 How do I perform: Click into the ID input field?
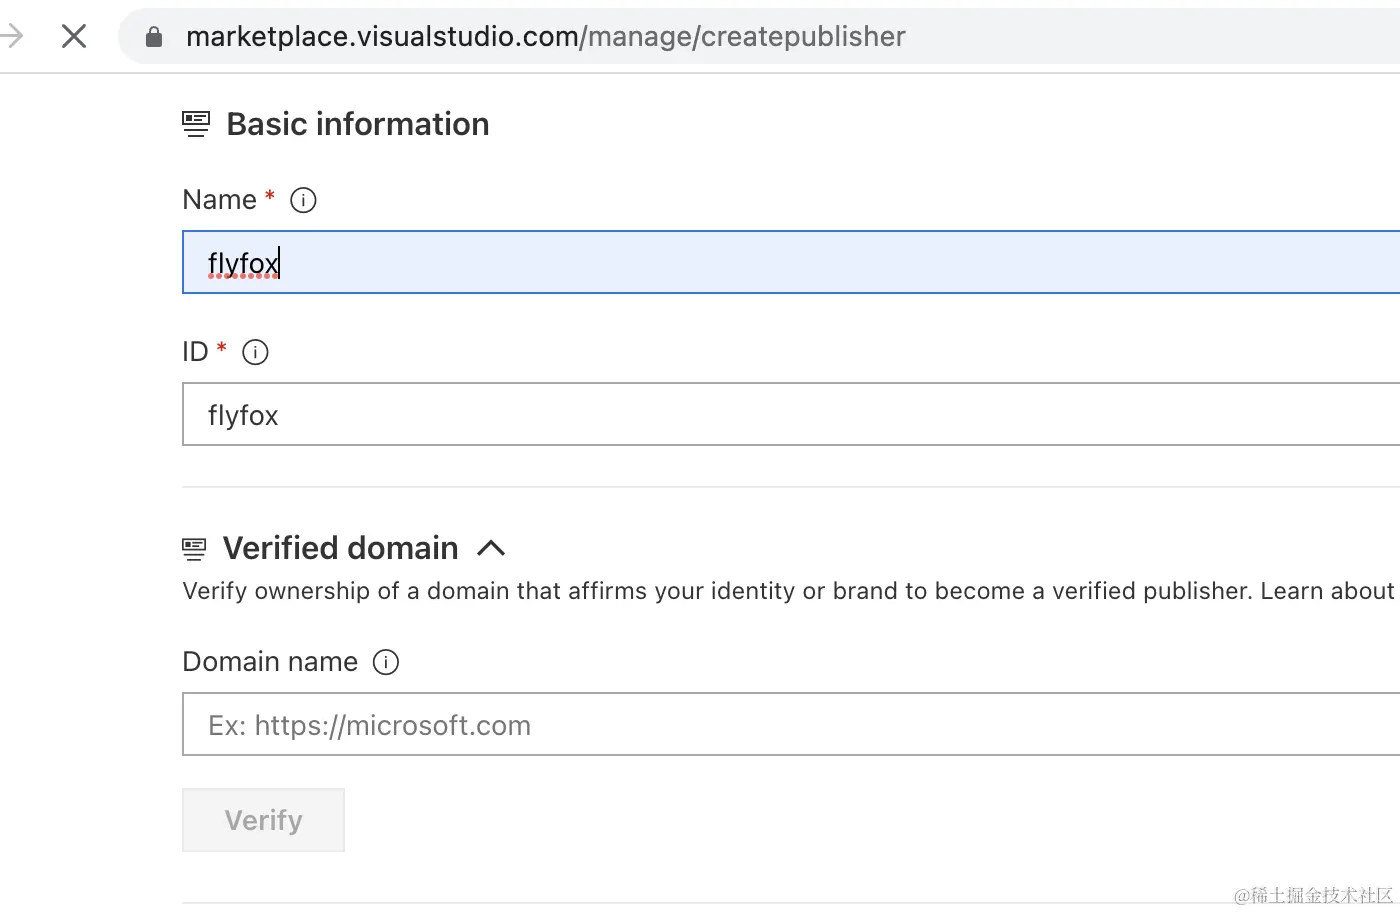(x=790, y=414)
